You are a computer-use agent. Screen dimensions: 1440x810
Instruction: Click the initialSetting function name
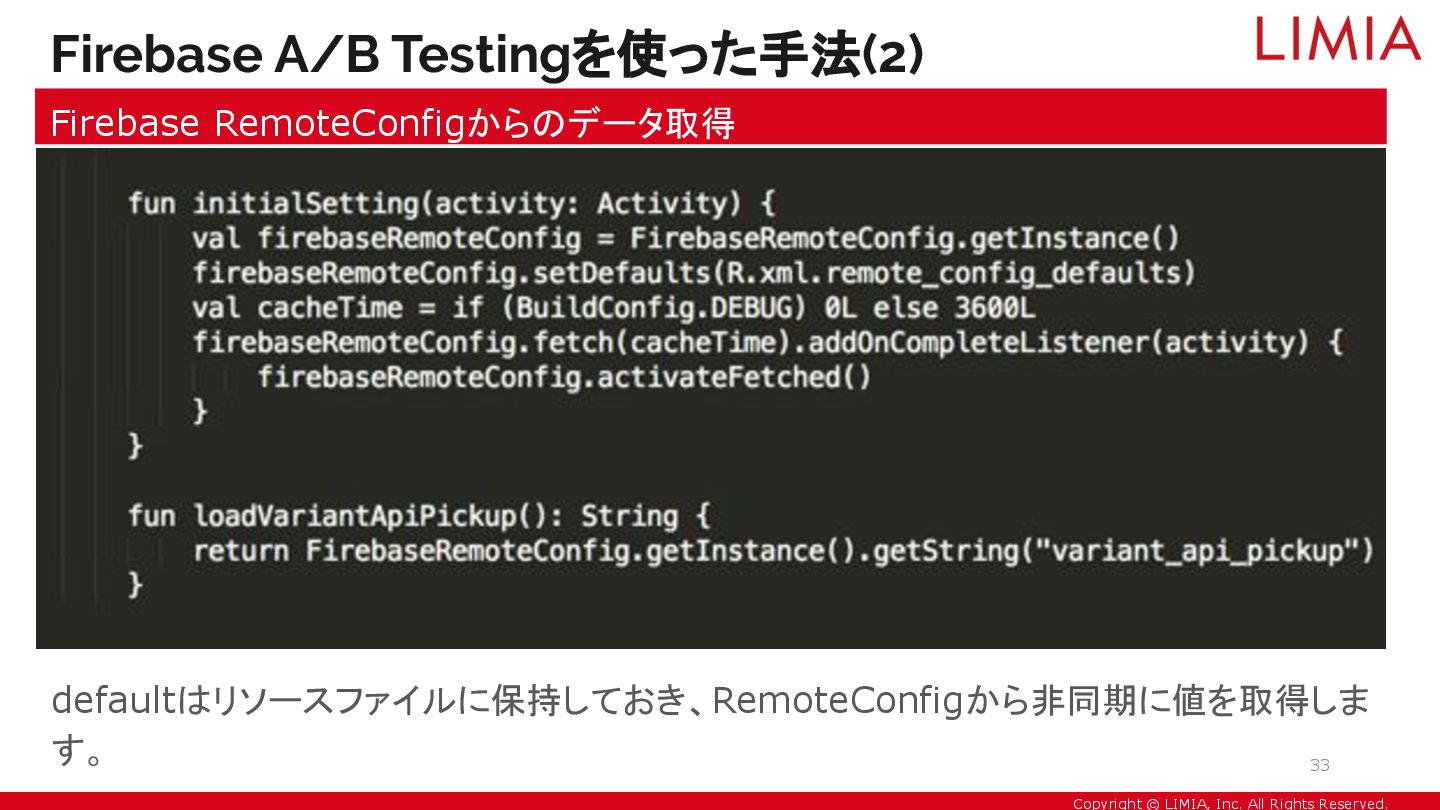(x=306, y=204)
